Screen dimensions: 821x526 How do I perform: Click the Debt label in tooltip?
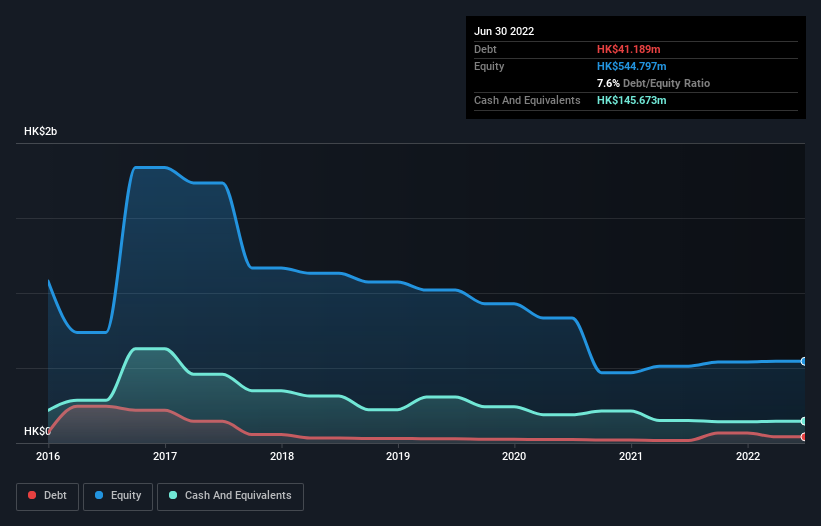click(x=485, y=49)
